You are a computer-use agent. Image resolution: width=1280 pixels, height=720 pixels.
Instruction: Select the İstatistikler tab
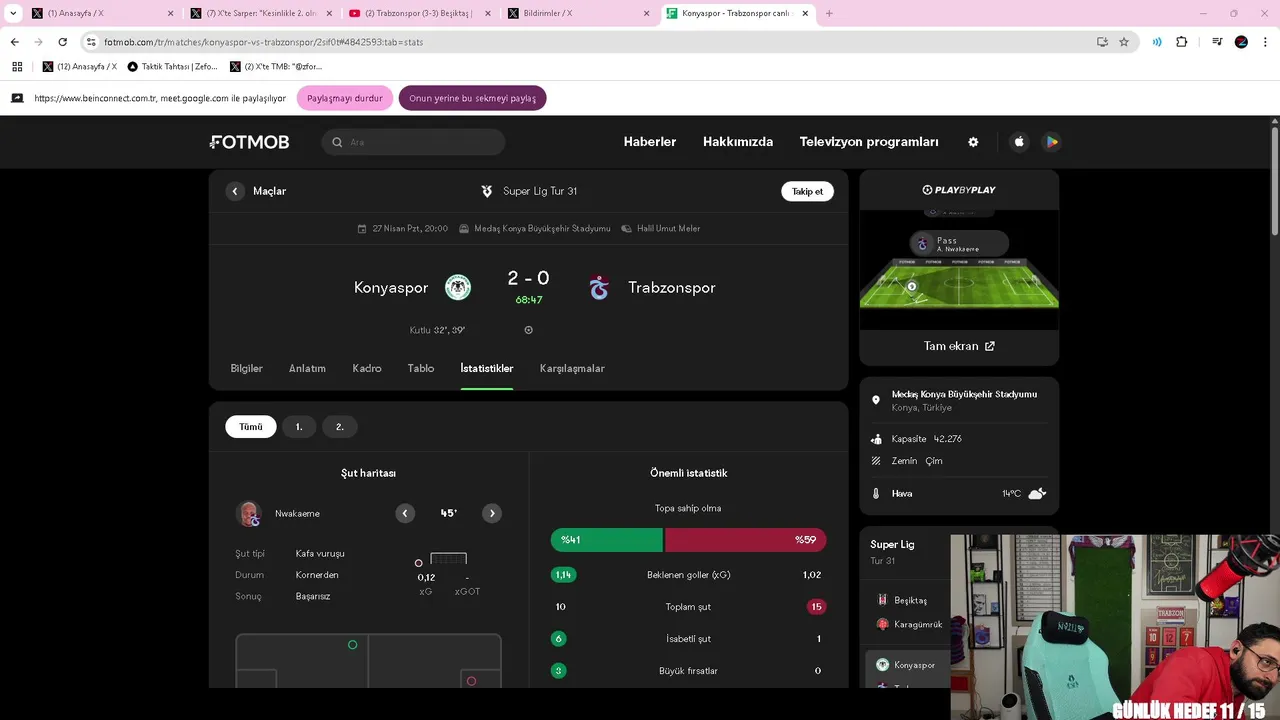click(487, 368)
